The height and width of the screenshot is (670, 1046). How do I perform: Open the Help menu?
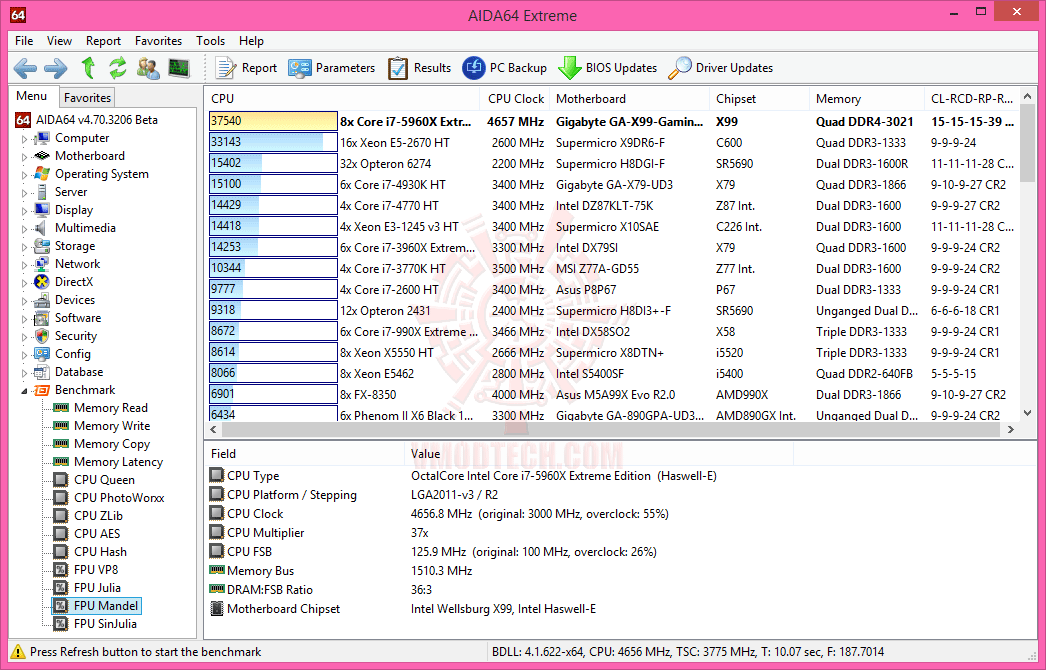[x=251, y=41]
